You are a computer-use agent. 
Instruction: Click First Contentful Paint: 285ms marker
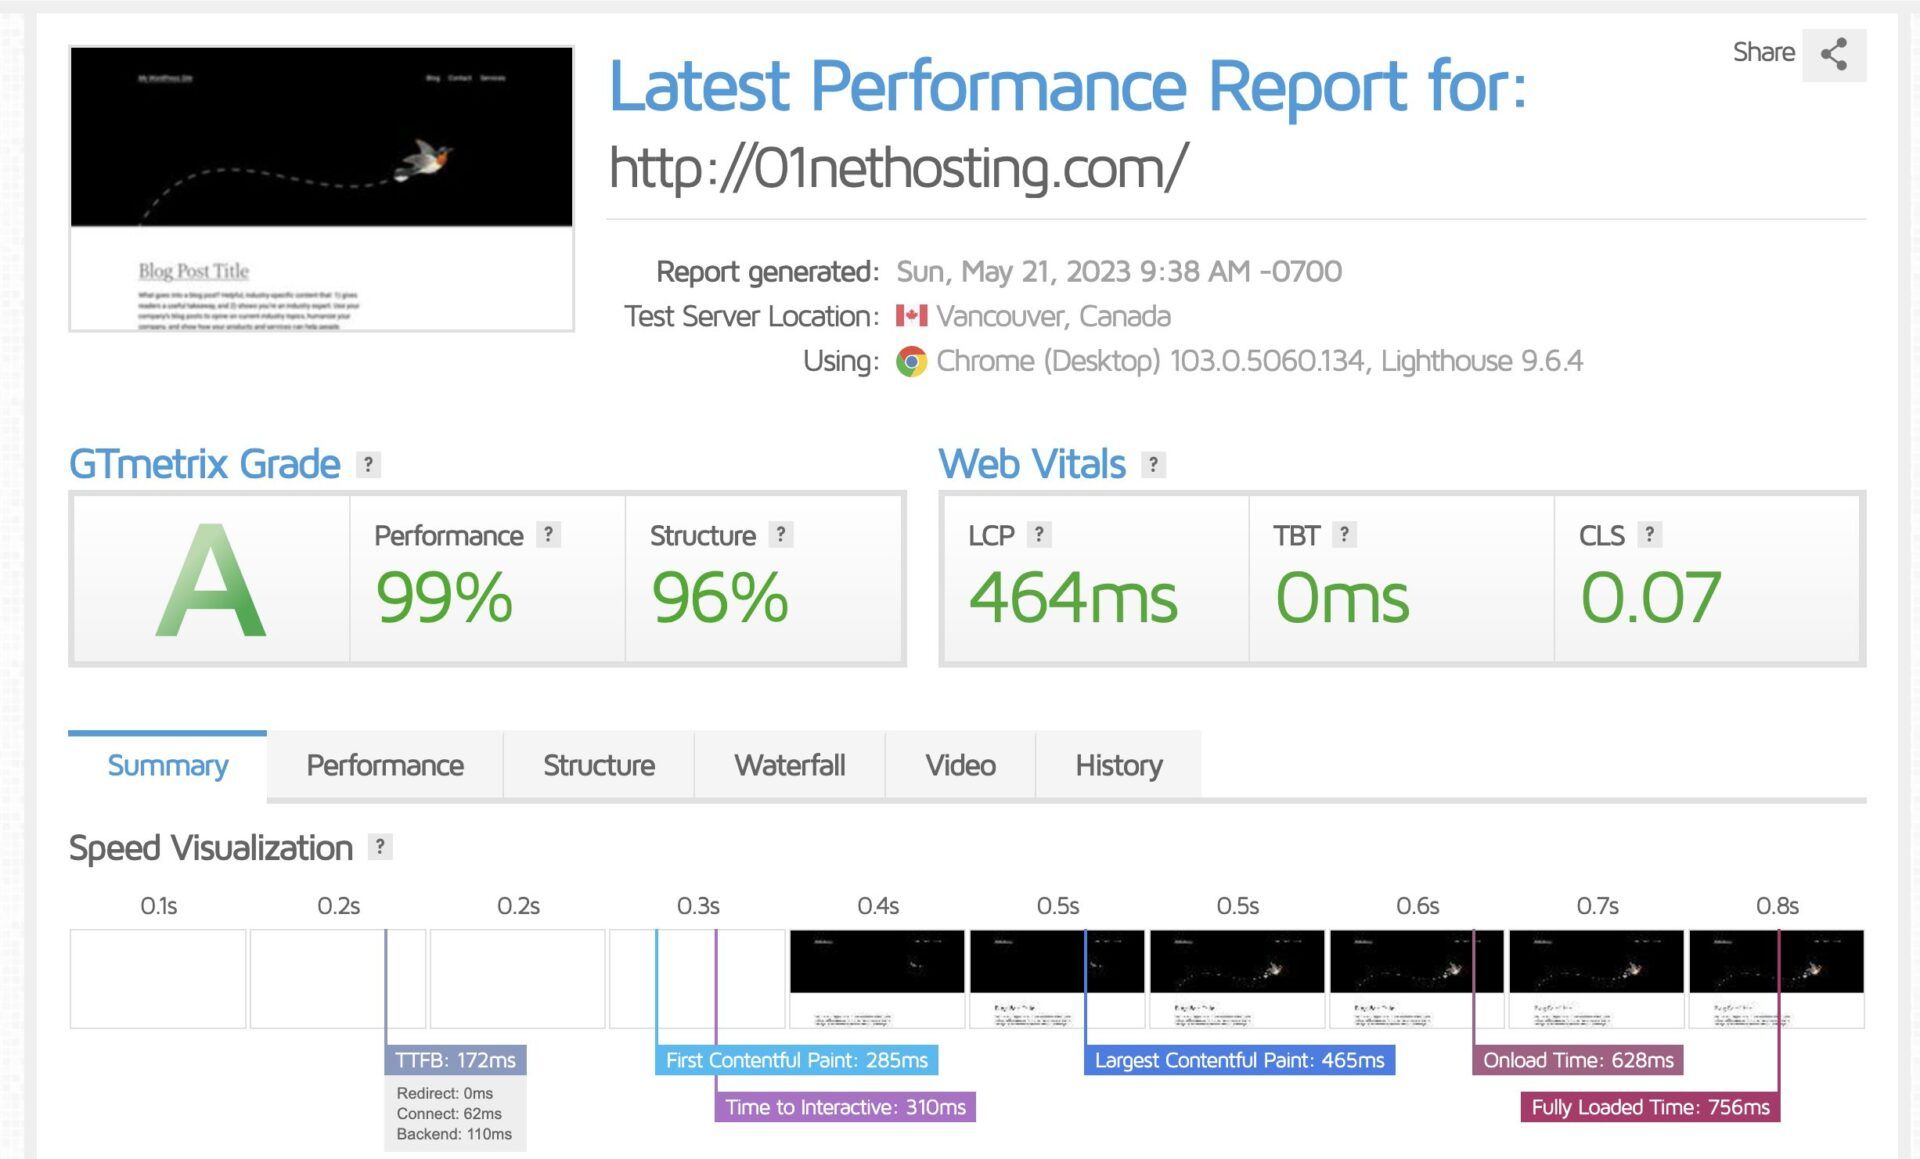[x=797, y=1060]
